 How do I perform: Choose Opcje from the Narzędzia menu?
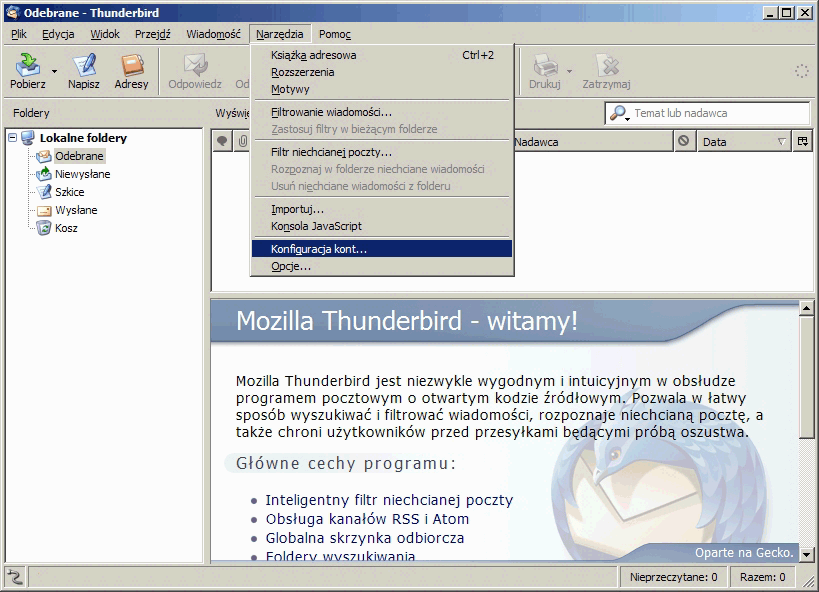click(x=291, y=267)
